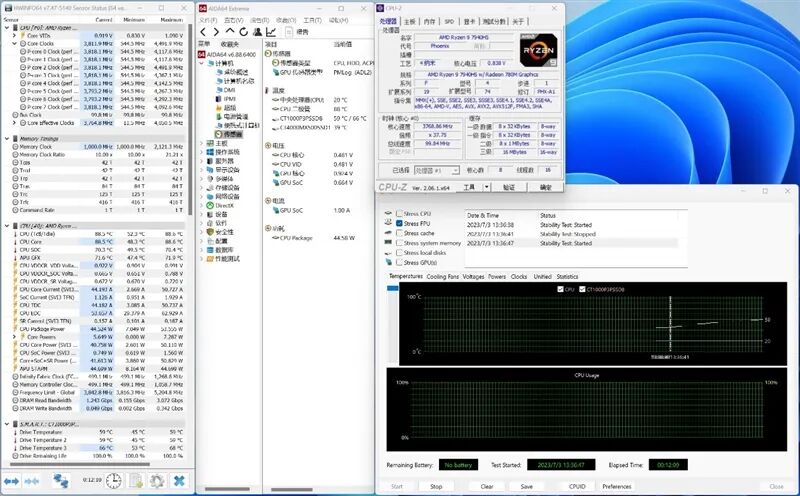Enable Stress CPU checkbox
The image size is (800, 496).
point(399,214)
